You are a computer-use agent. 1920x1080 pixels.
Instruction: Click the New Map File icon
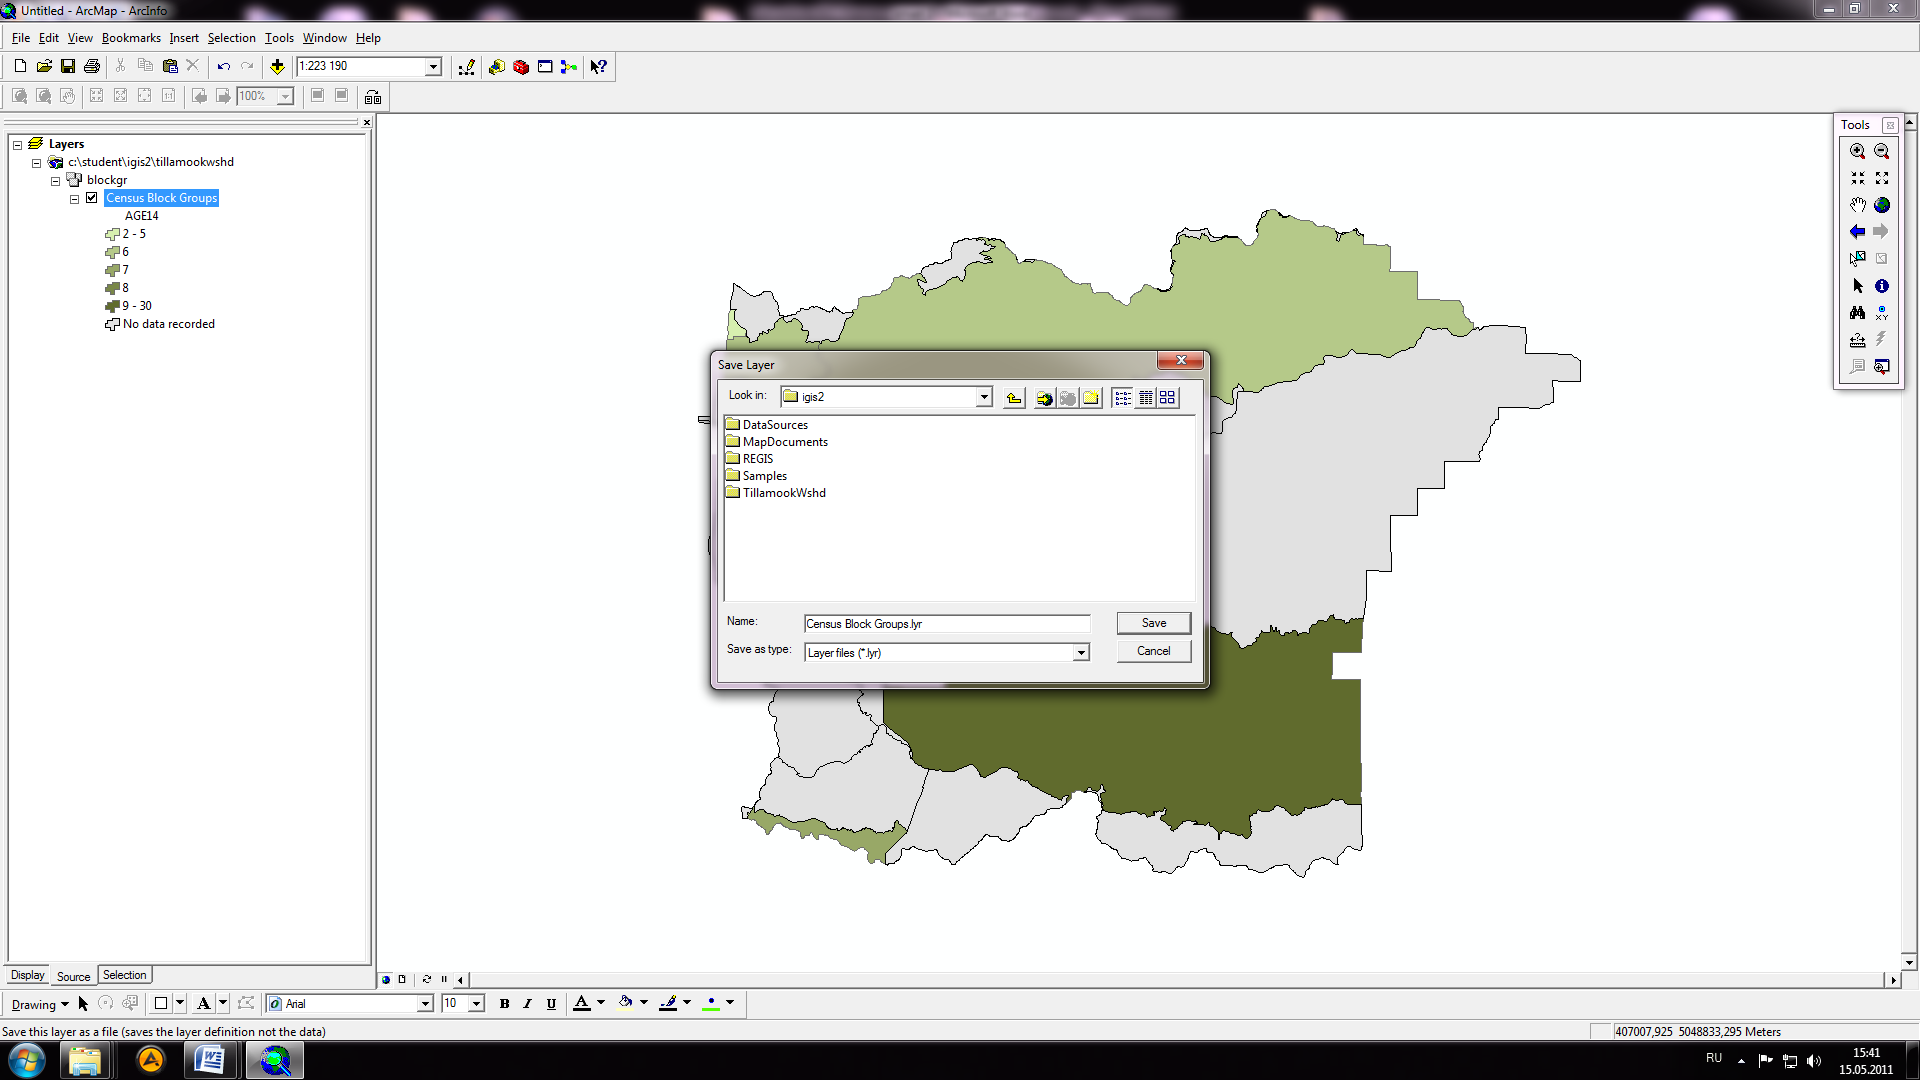pyautogui.click(x=20, y=66)
